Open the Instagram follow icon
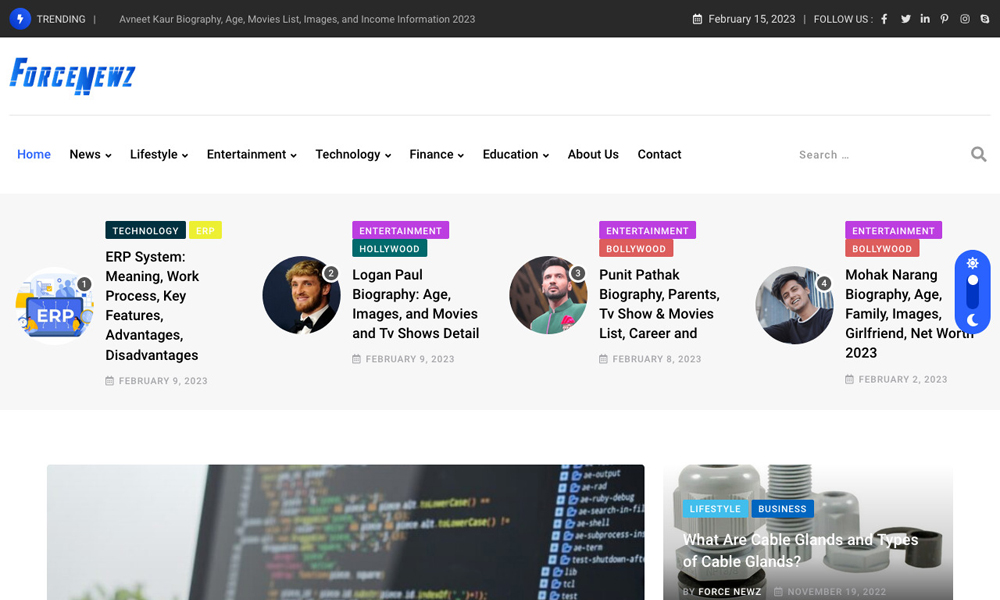This screenshot has height=600, width=1000. tap(965, 19)
